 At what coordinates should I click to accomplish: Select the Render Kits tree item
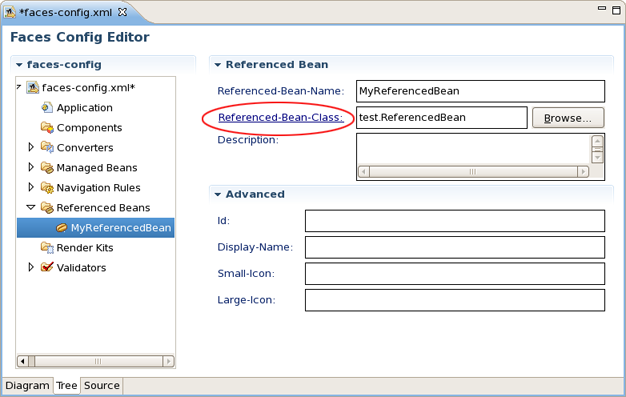coord(85,248)
